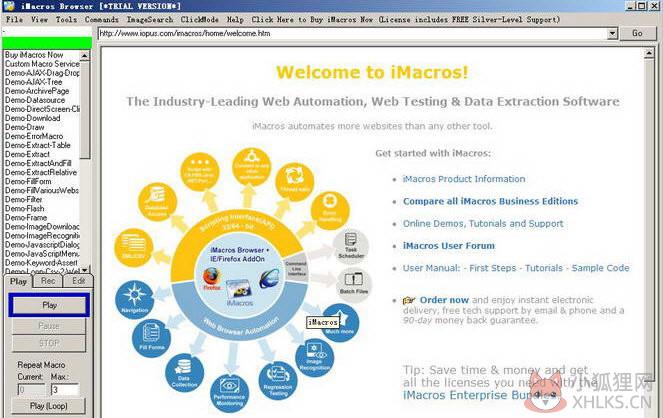Click the Buy iMacros Now menu item
Viewport: 663px width, 418px height.
pyautogui.click(x=405, y=19)
